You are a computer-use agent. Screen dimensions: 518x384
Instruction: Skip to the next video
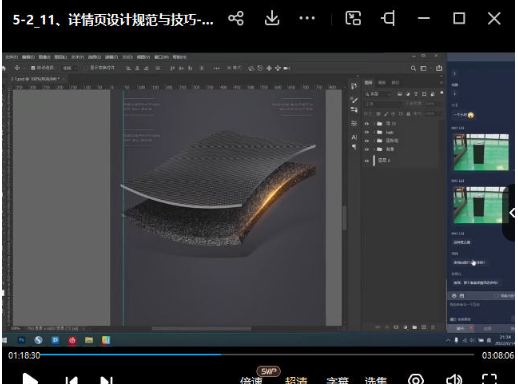(x=107, y=380)
